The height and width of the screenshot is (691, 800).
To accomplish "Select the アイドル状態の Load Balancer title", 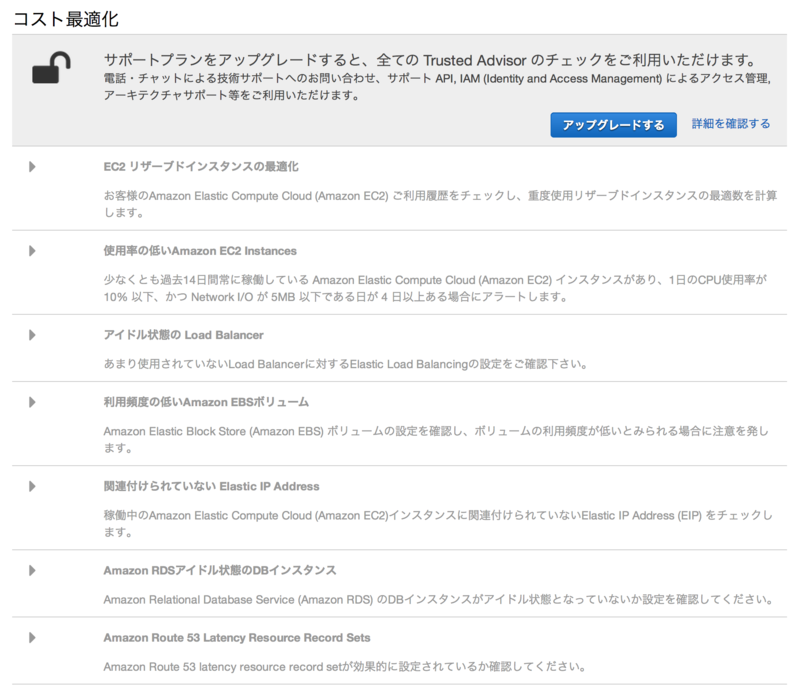I will click(184, 335).
